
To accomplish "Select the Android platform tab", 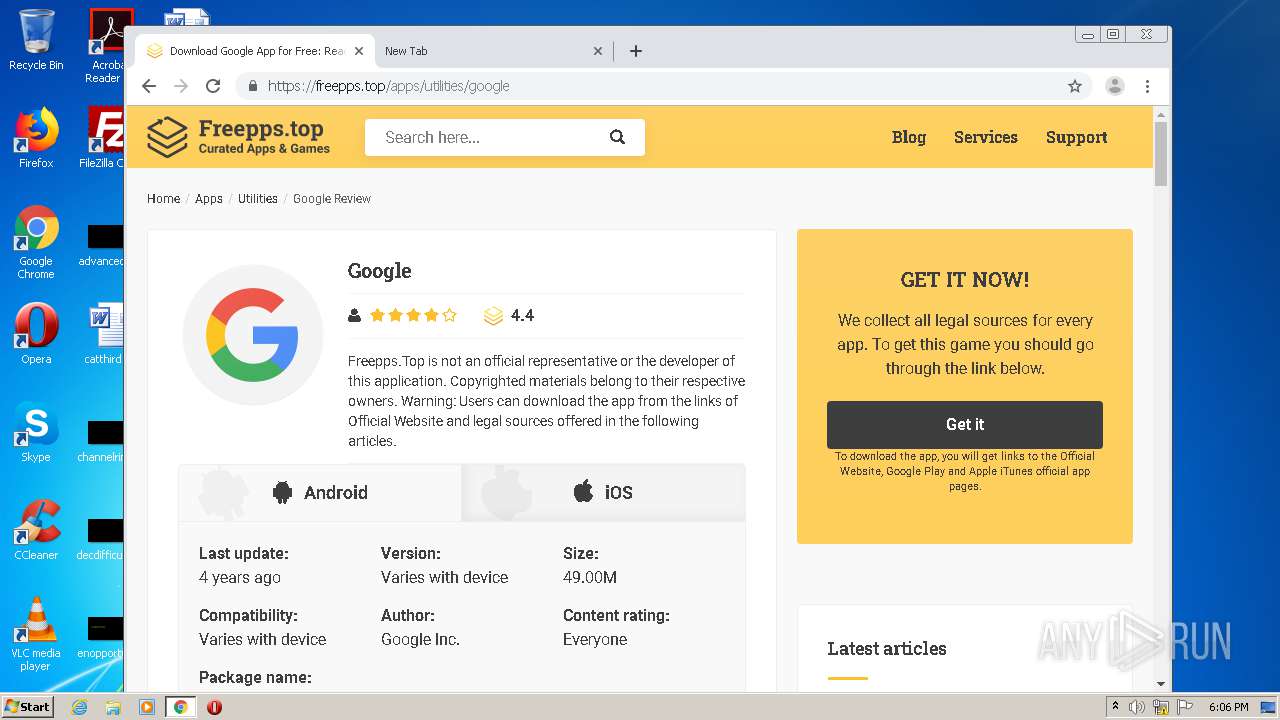I will [320, 492].
